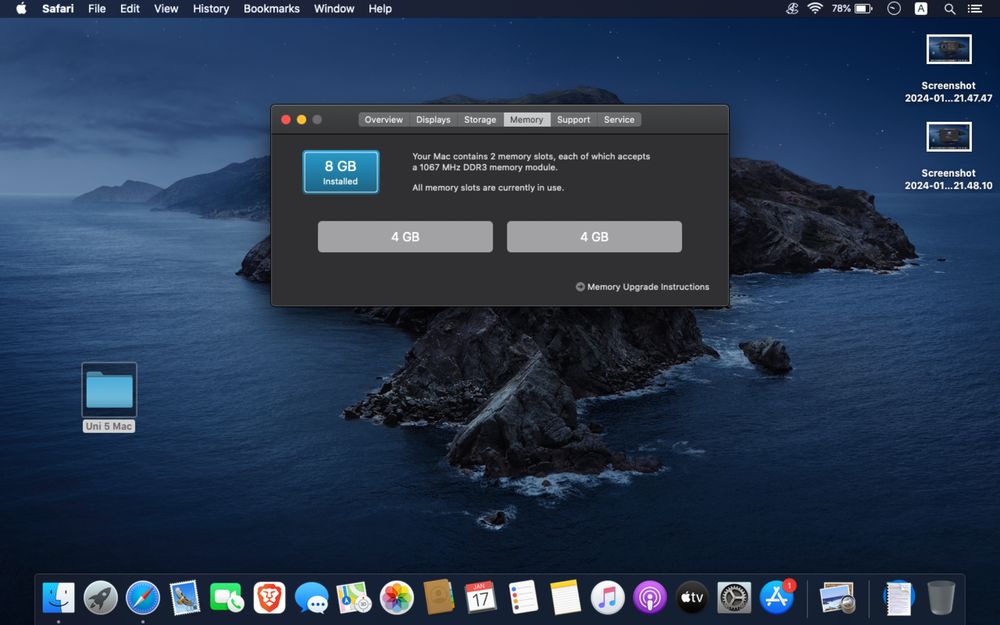
Task: Click the input source A icon
Action: [x=921, y=9]
